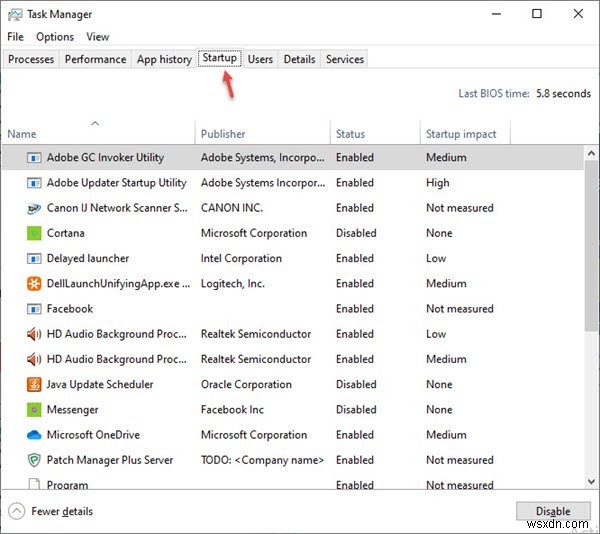Viewport: 600px width, 534px height.
Task: Minimize the Task Manager window
Action: point(496,14)
